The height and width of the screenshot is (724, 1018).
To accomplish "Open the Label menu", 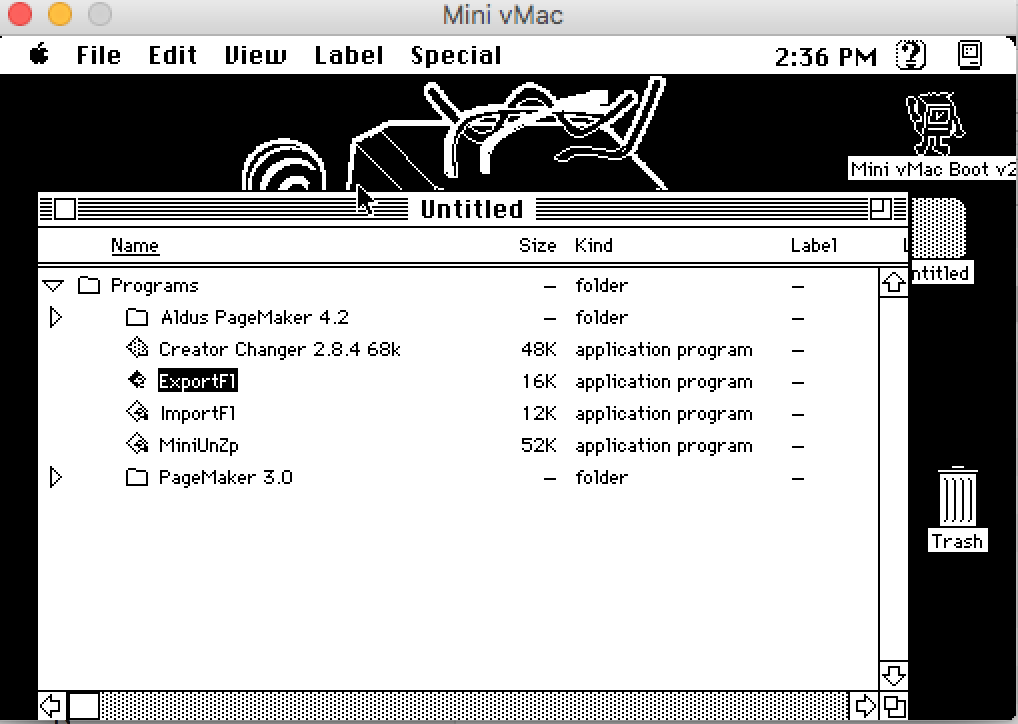I will click(349, 55).
